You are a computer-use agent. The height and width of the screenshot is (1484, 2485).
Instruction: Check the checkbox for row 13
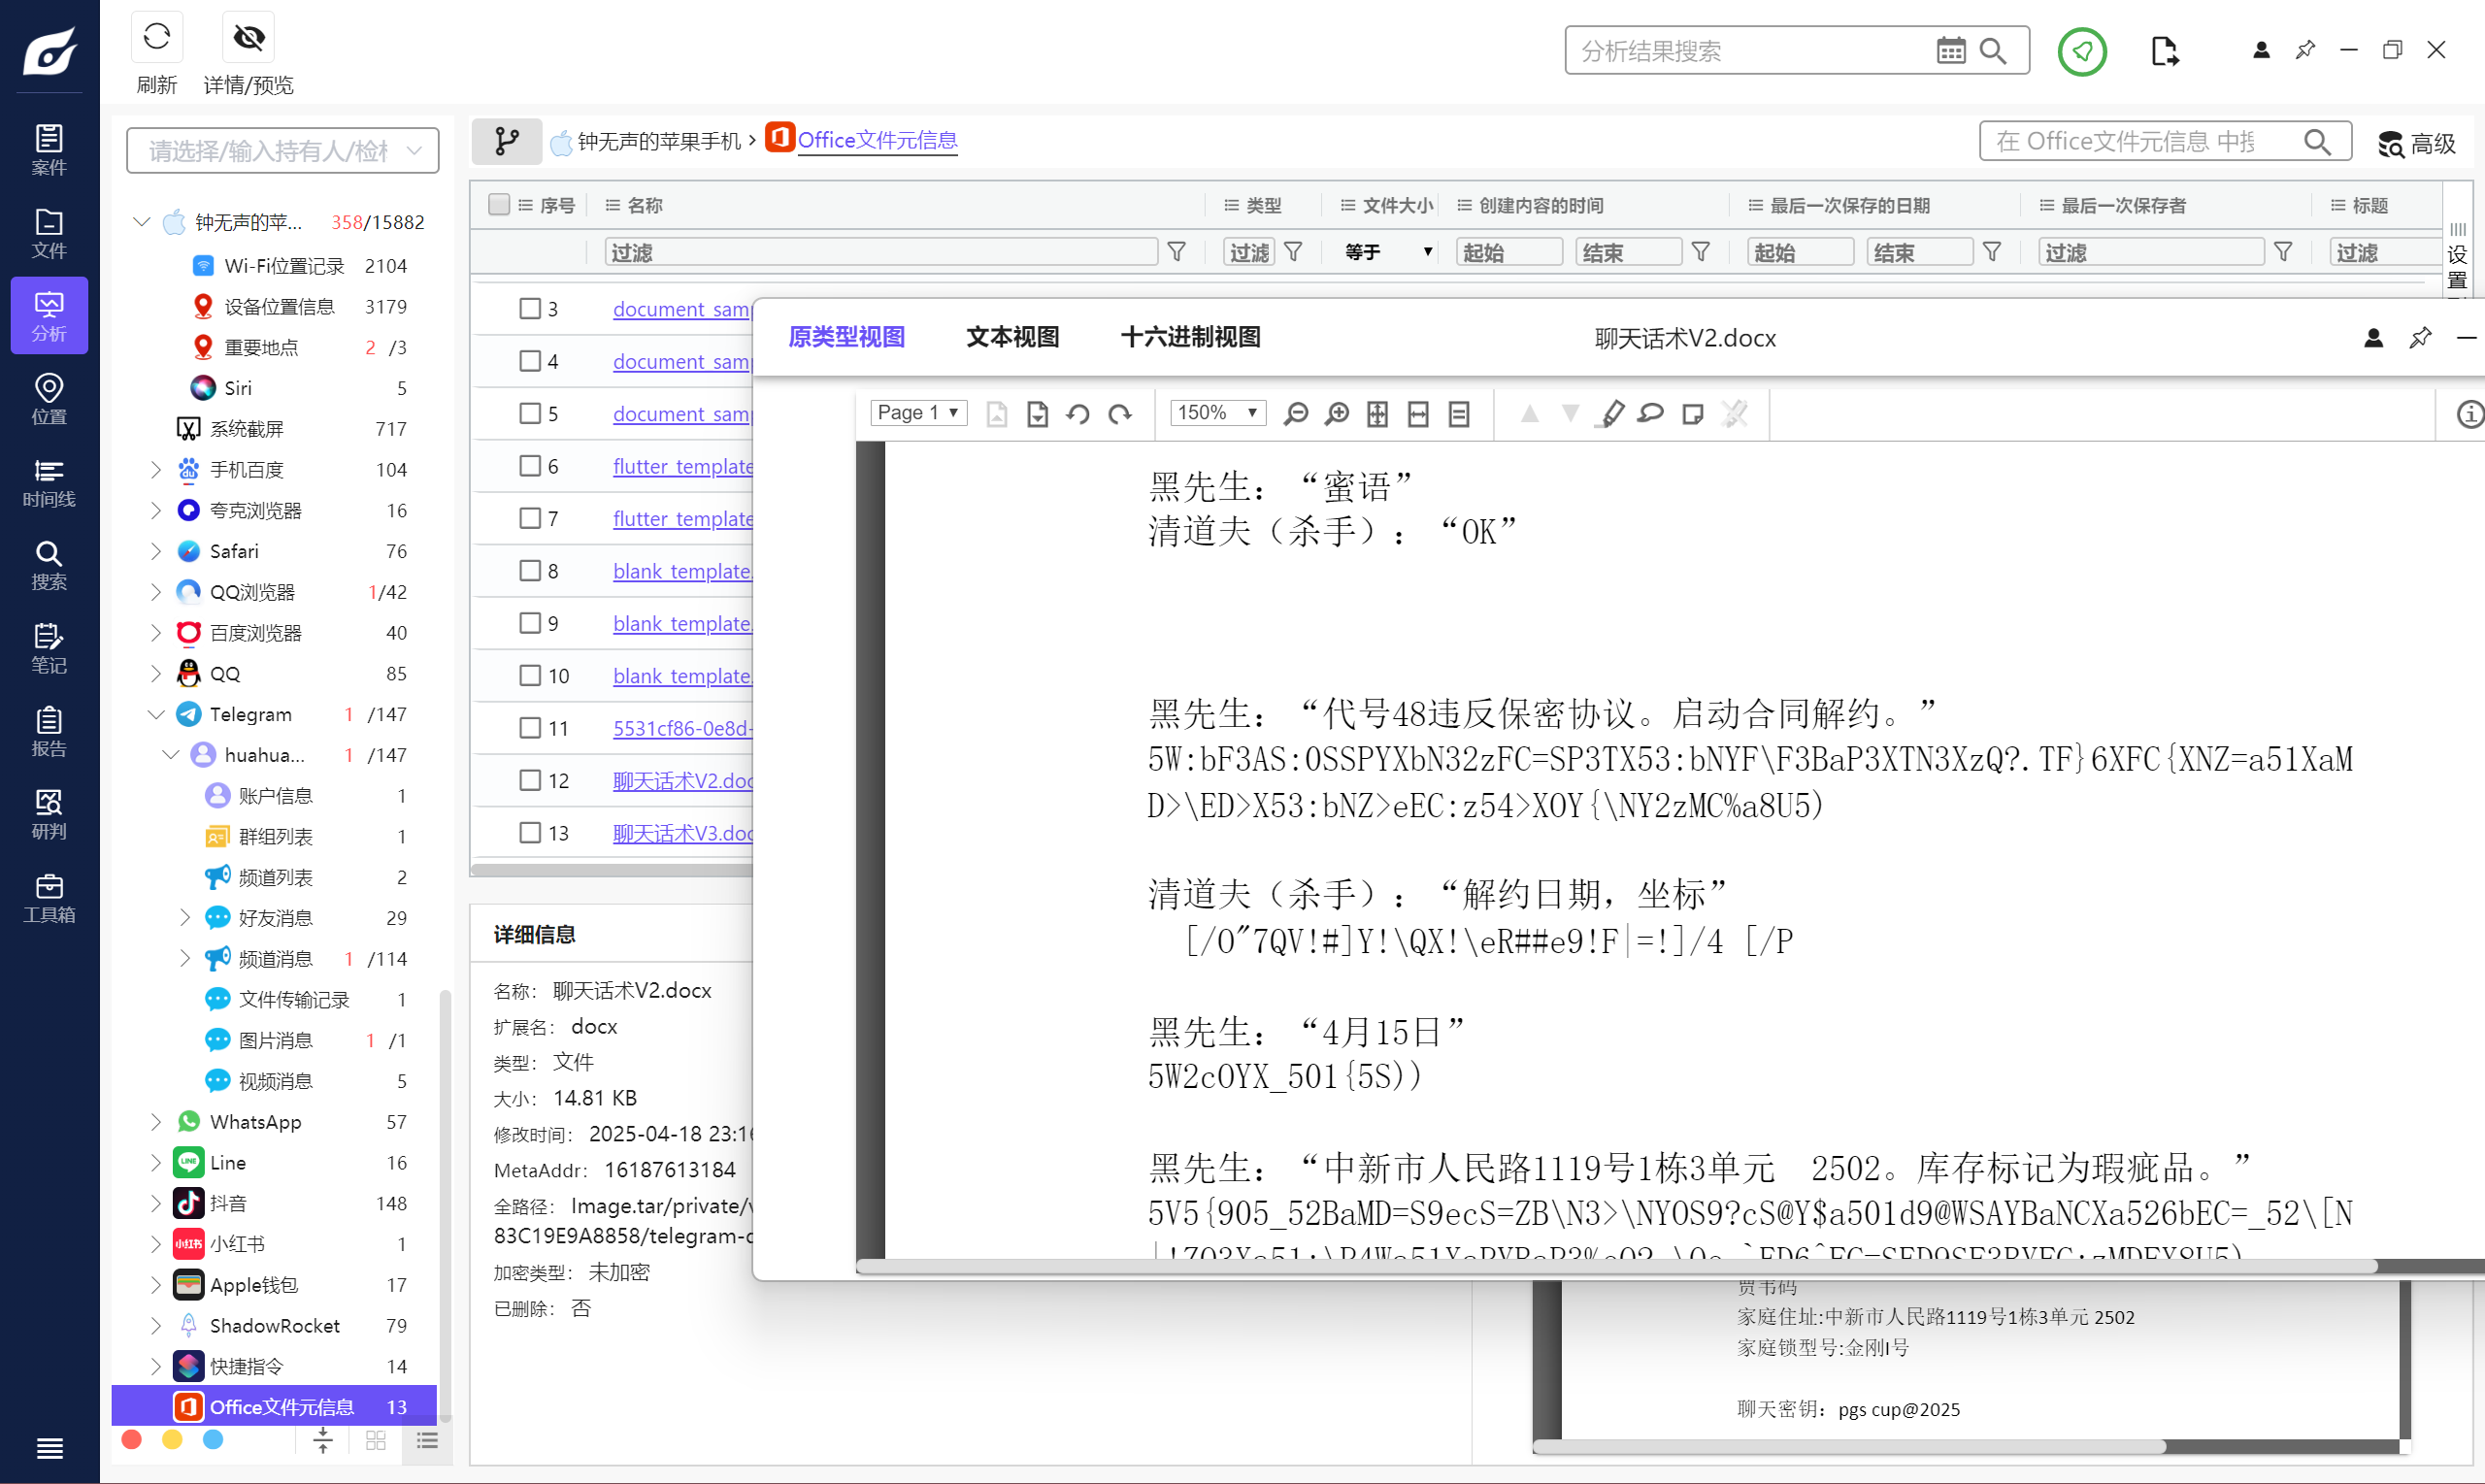pos(530,833)
